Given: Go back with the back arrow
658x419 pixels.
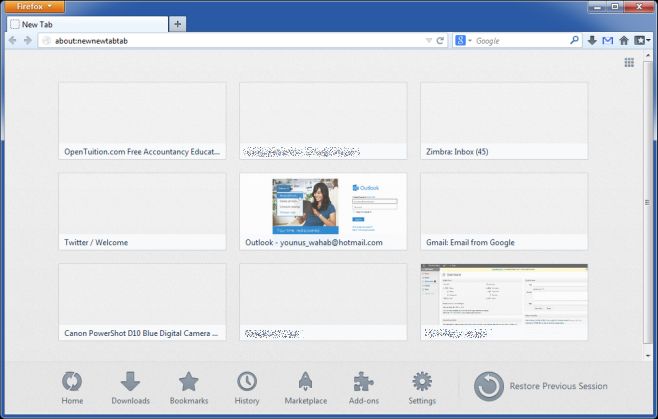Looking at the screenshot, I should 13,41.
